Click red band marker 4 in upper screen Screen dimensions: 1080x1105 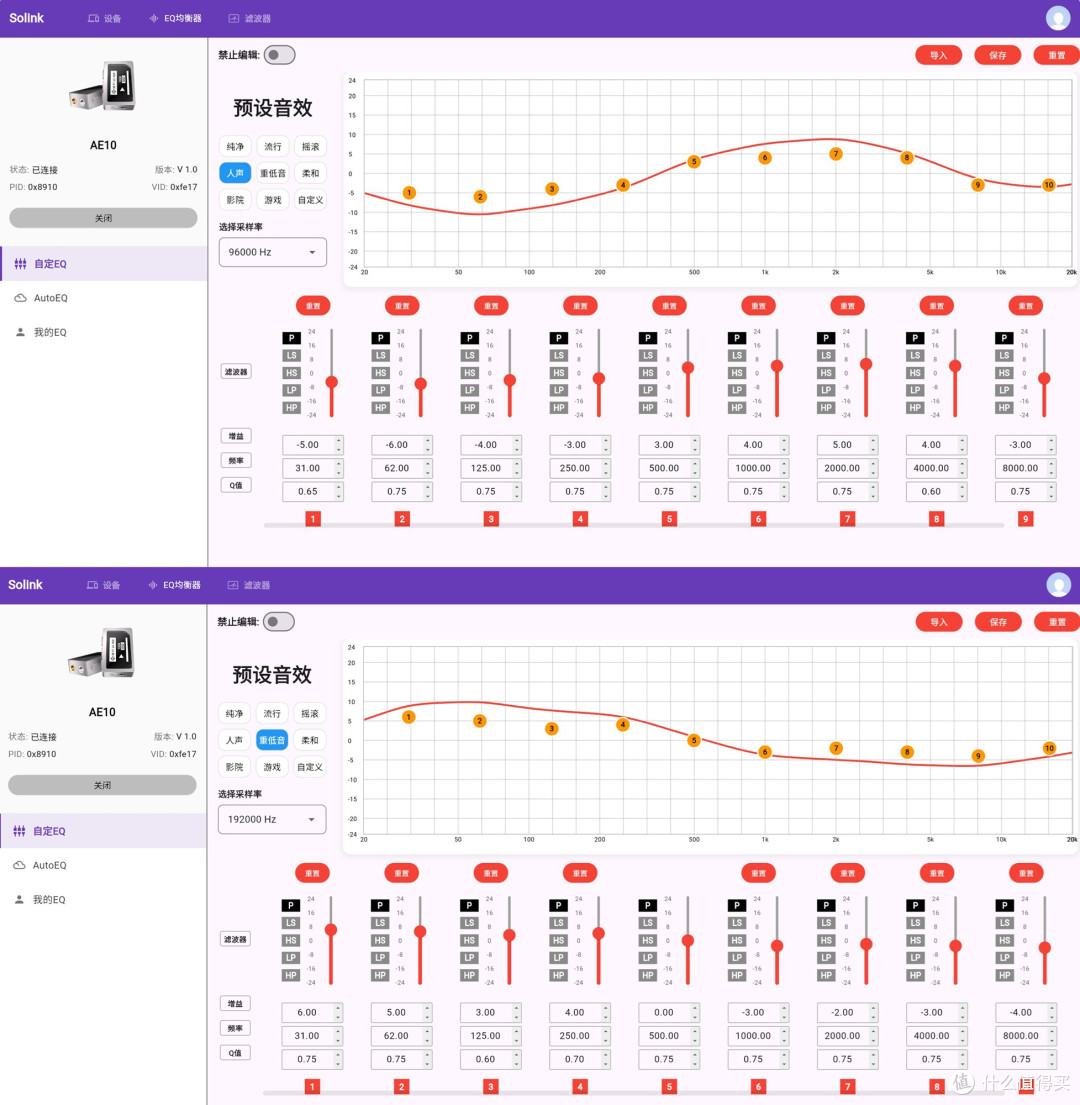pos(580,519)
